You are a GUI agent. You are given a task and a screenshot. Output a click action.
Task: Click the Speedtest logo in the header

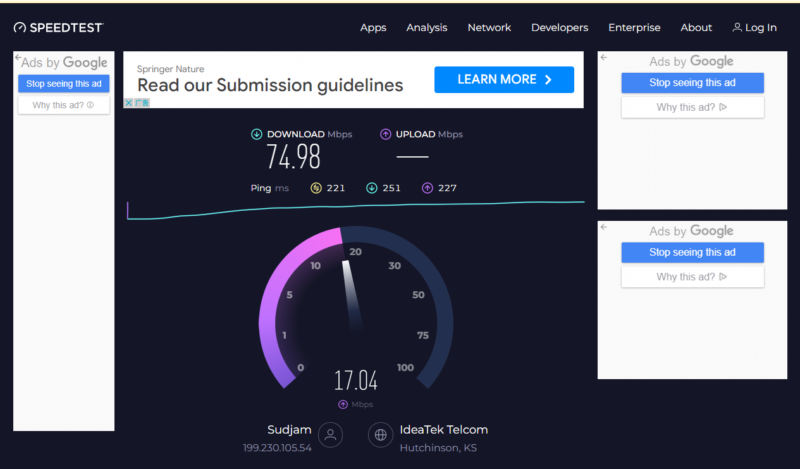click(58, 27)
